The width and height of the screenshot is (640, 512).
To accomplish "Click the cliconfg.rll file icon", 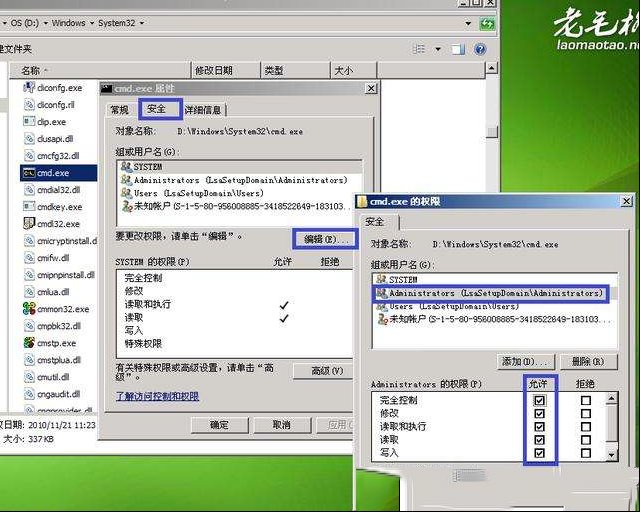I will (x=29, y=105).
